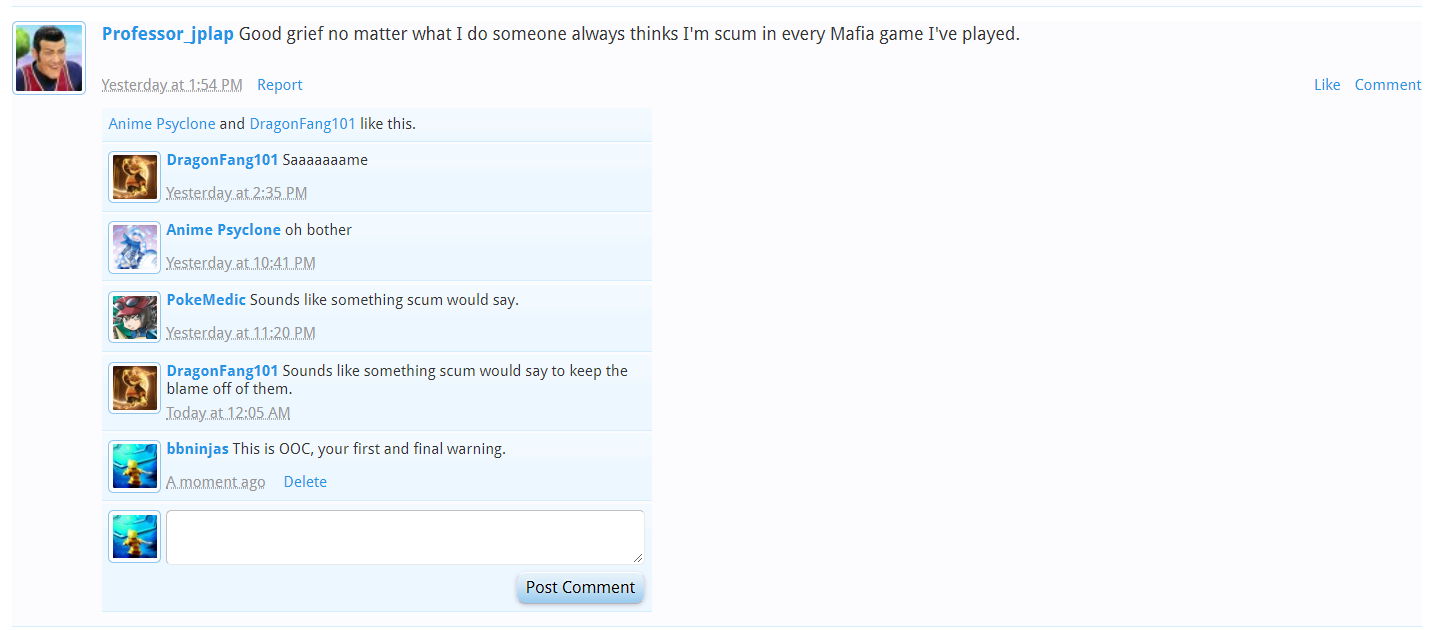
Task: Focus the new comment text box
Action: (405, 537)
